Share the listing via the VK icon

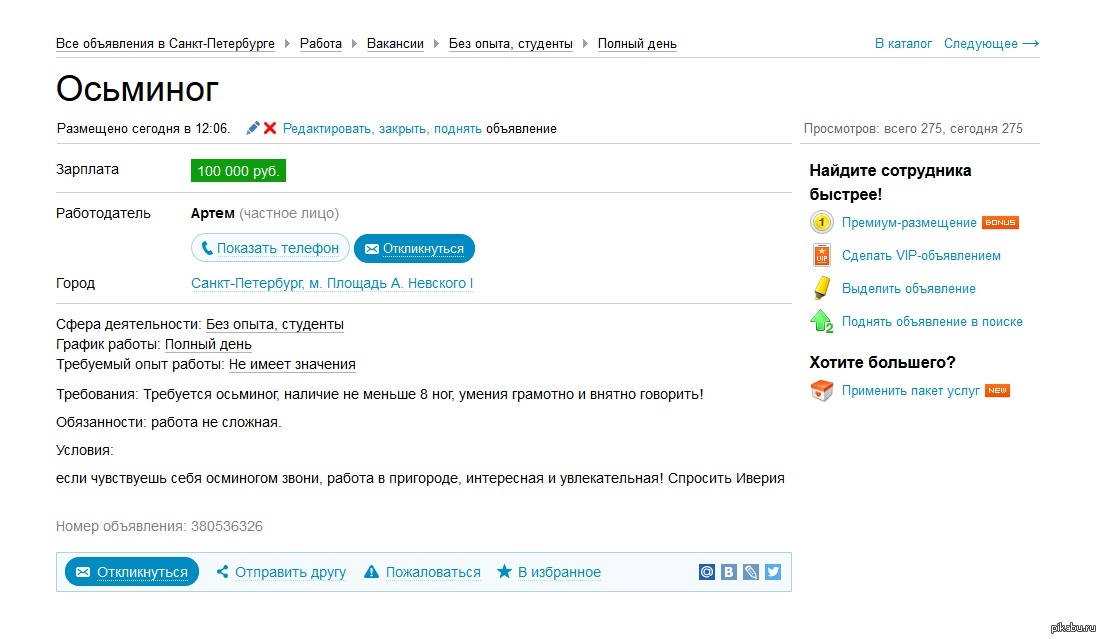point(729,572)
